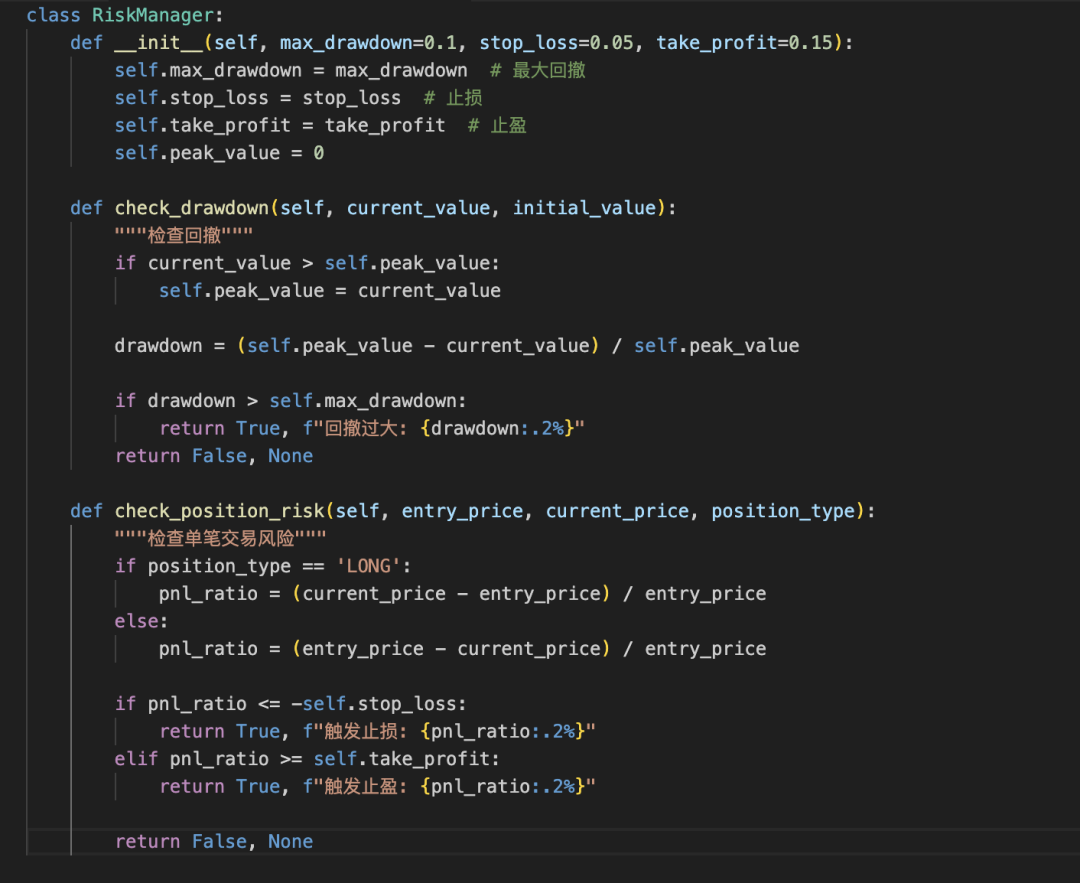
Task: Click the class name RiskManager
Action: (x=153, y=15)
